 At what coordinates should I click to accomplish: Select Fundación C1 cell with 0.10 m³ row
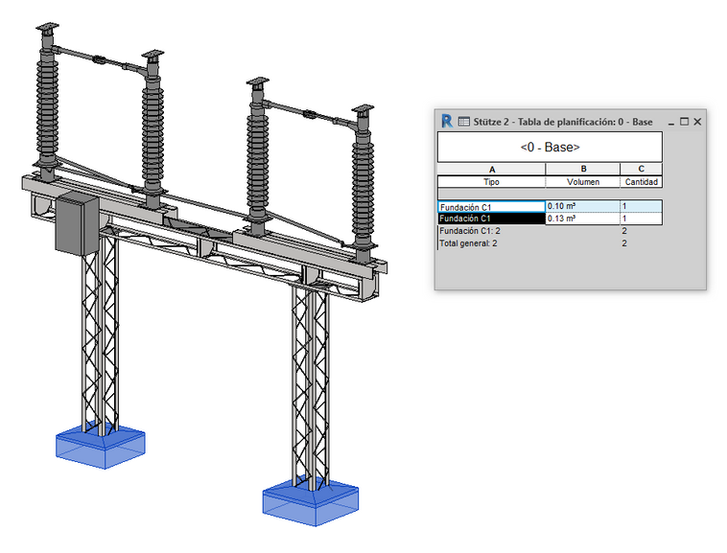pos(491,207)
